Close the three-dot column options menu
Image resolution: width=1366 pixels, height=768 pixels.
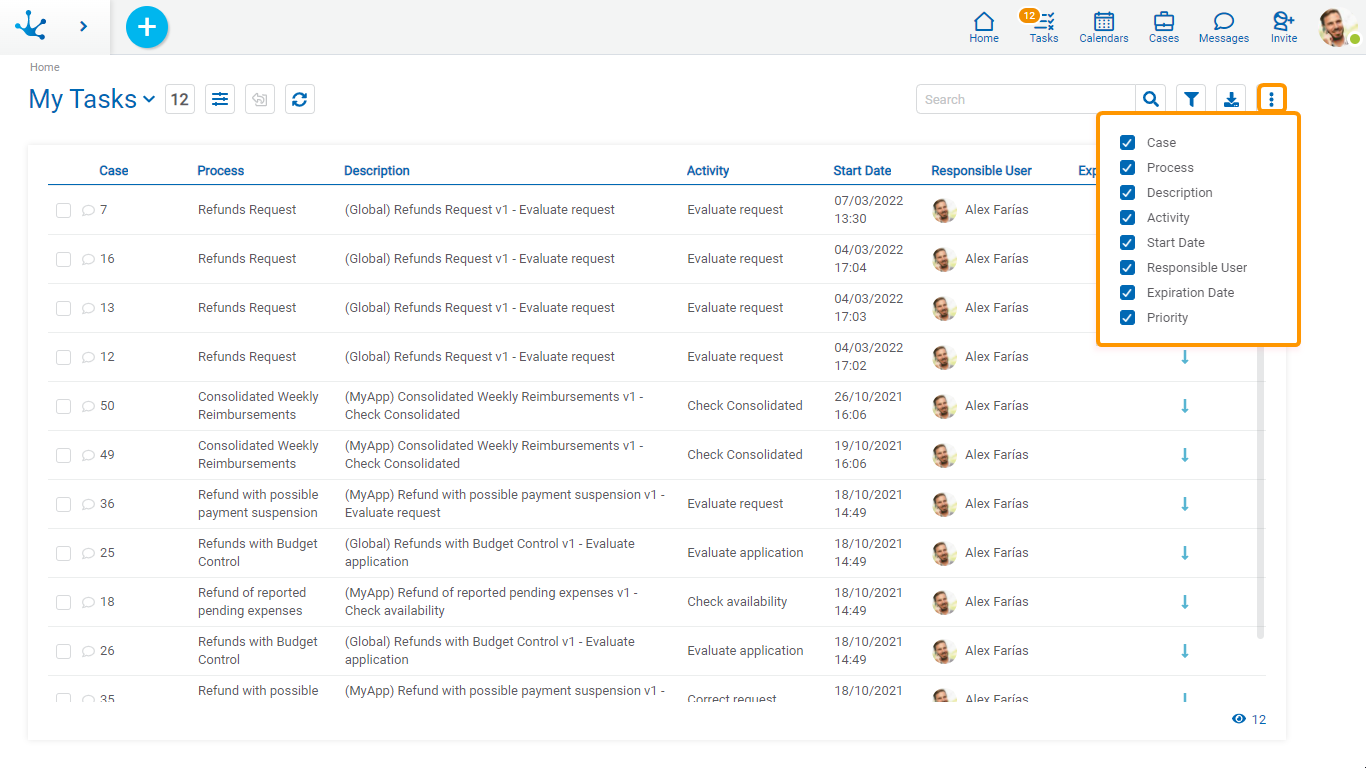[x=1271, y=99]
